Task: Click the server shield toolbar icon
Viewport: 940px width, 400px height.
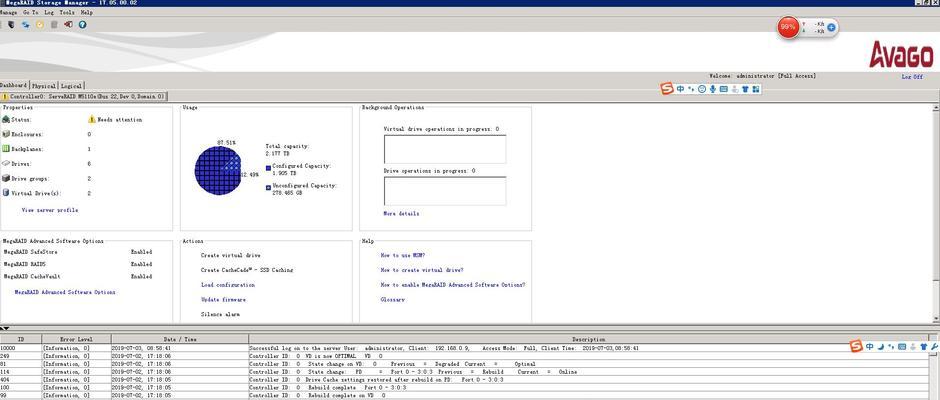Action: pyautogui.click(x=11, y=25)
